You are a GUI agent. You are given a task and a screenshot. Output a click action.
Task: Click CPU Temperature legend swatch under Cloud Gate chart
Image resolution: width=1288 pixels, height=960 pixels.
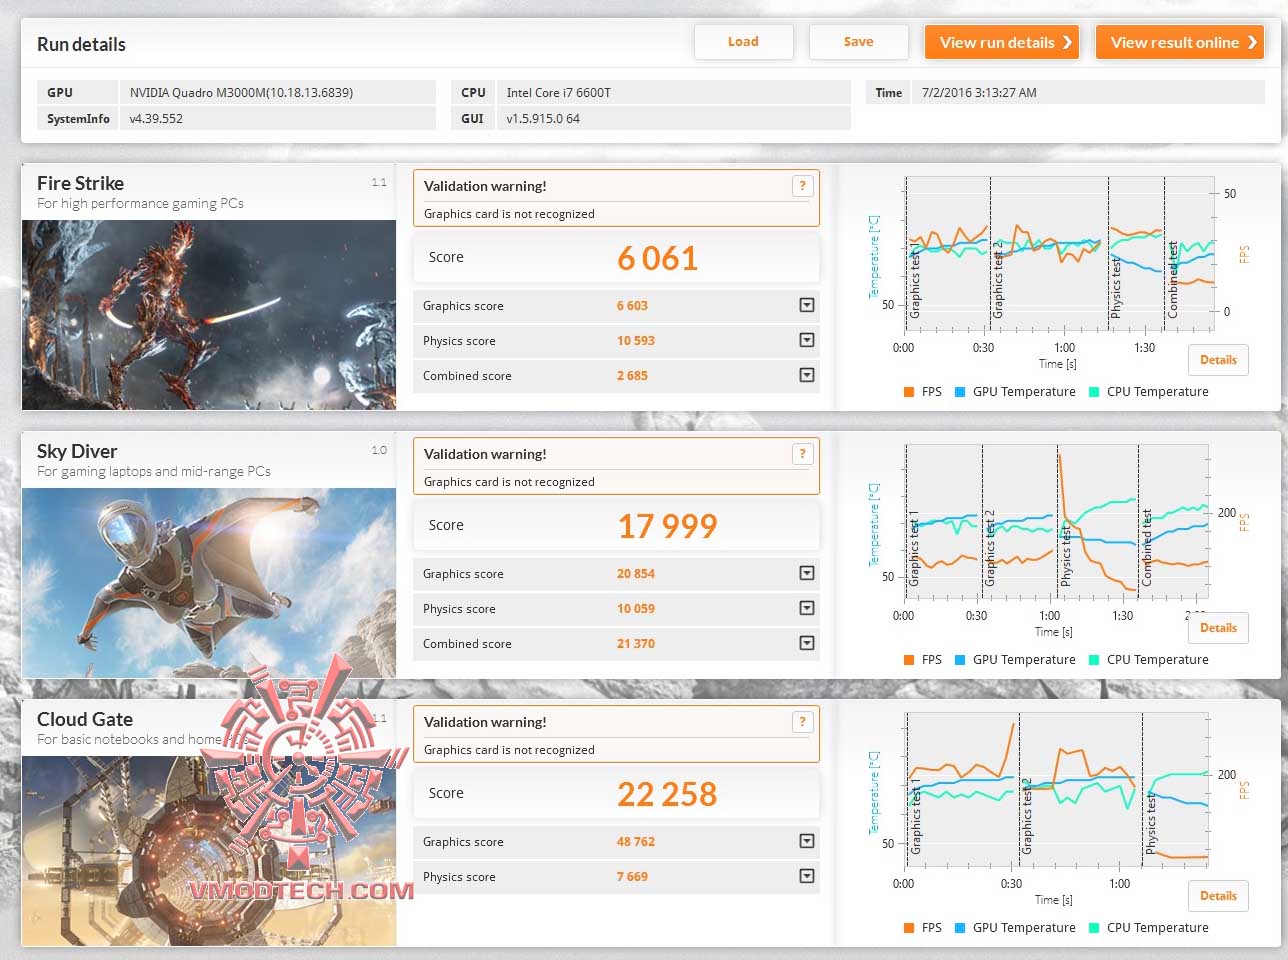1094,928
